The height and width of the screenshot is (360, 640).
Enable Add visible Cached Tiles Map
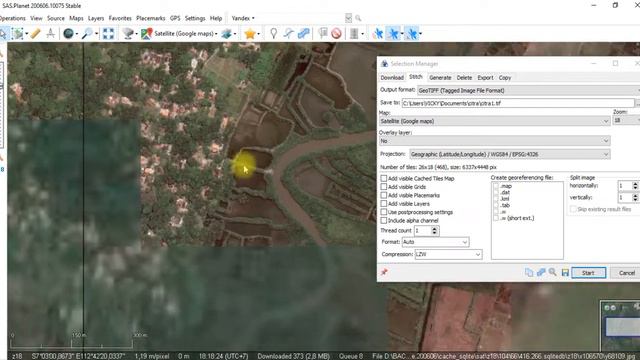384,178
